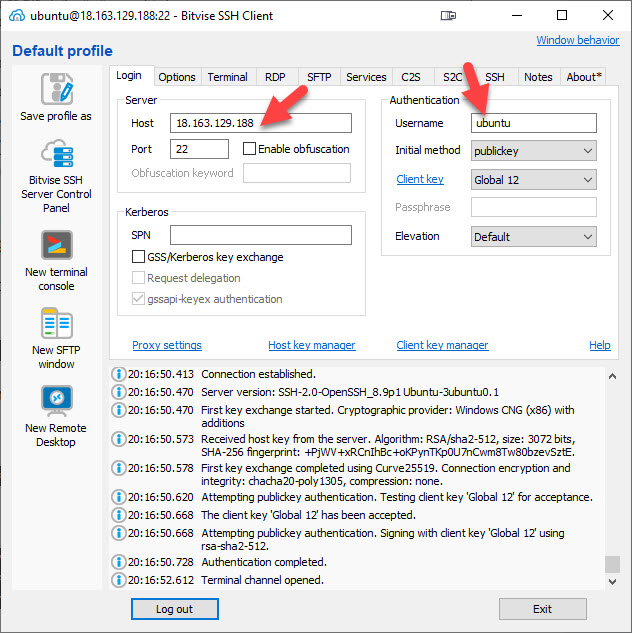
Task: Click the log scrollbar up arrow
Action: (612, 376)
